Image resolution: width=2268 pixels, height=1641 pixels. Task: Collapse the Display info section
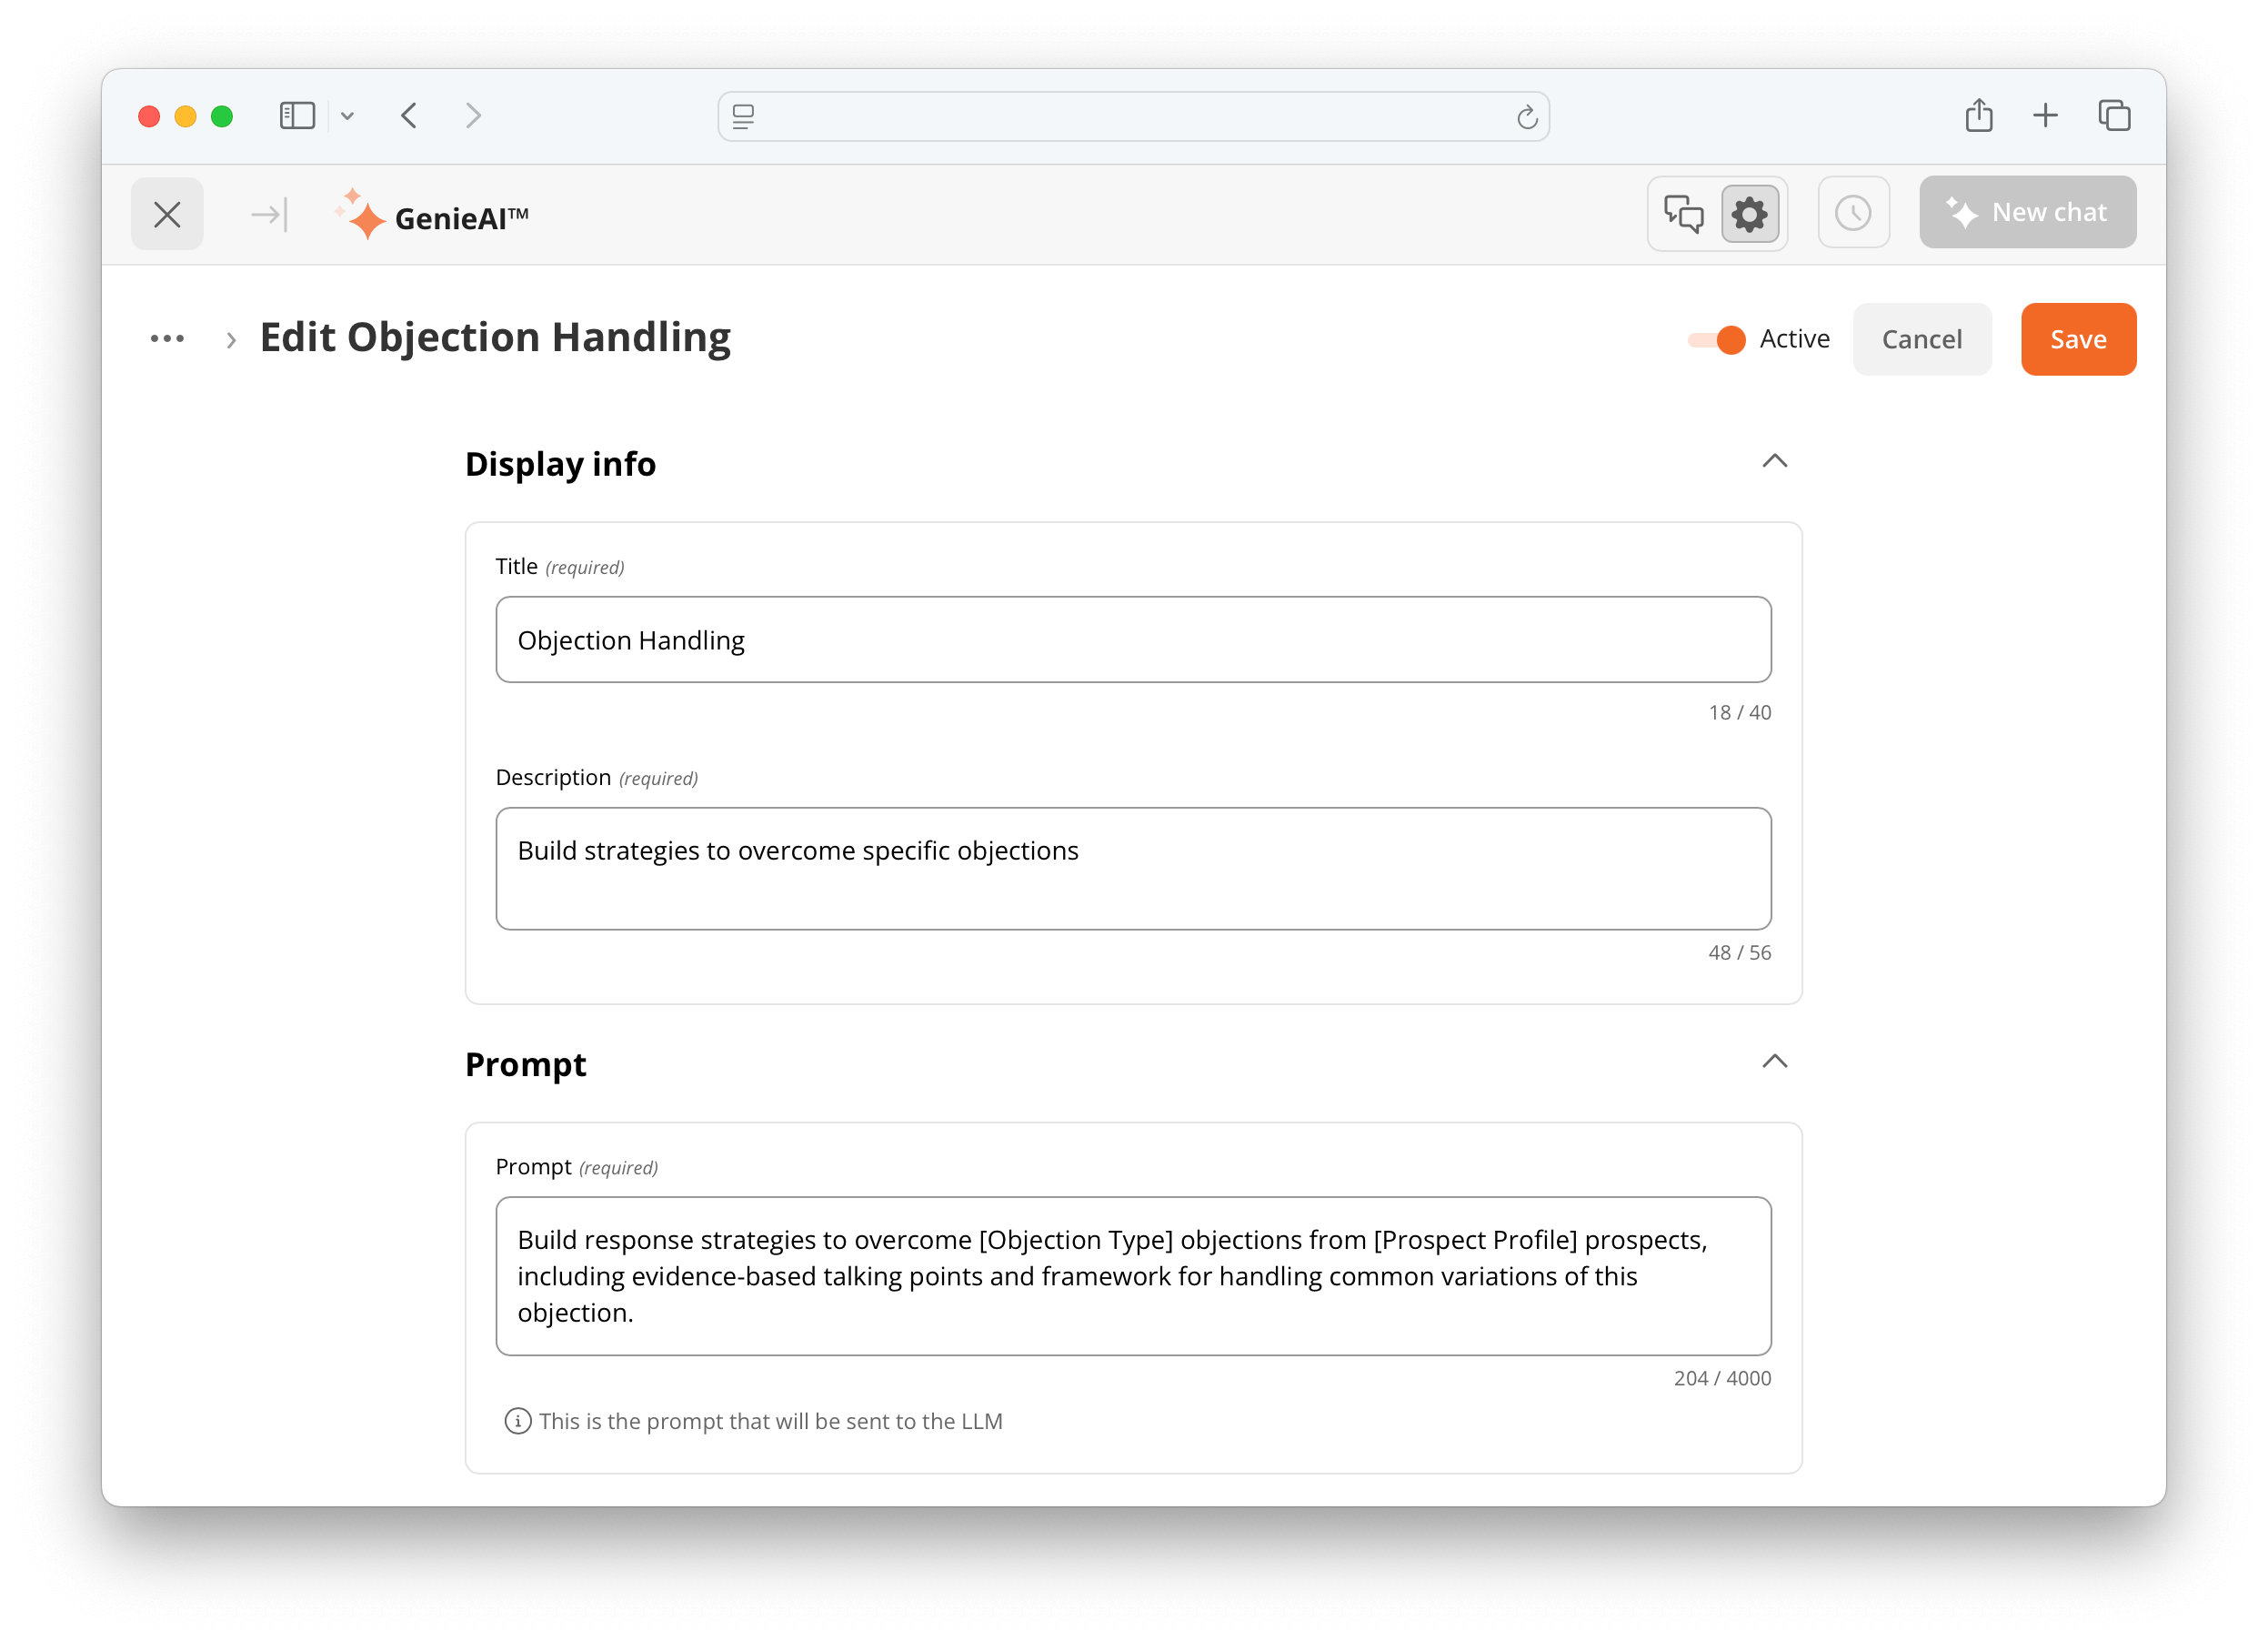coord(1774,461)
